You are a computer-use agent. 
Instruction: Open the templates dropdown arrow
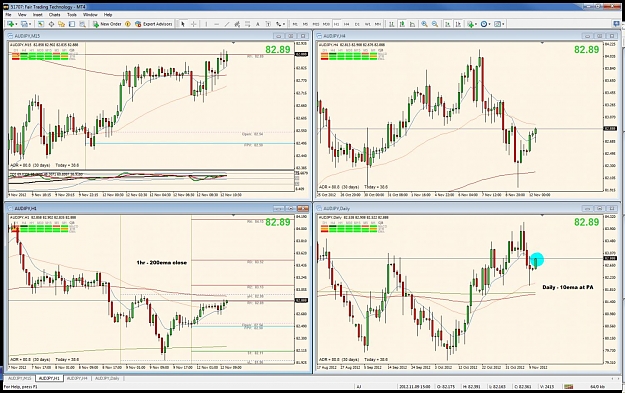503,24
